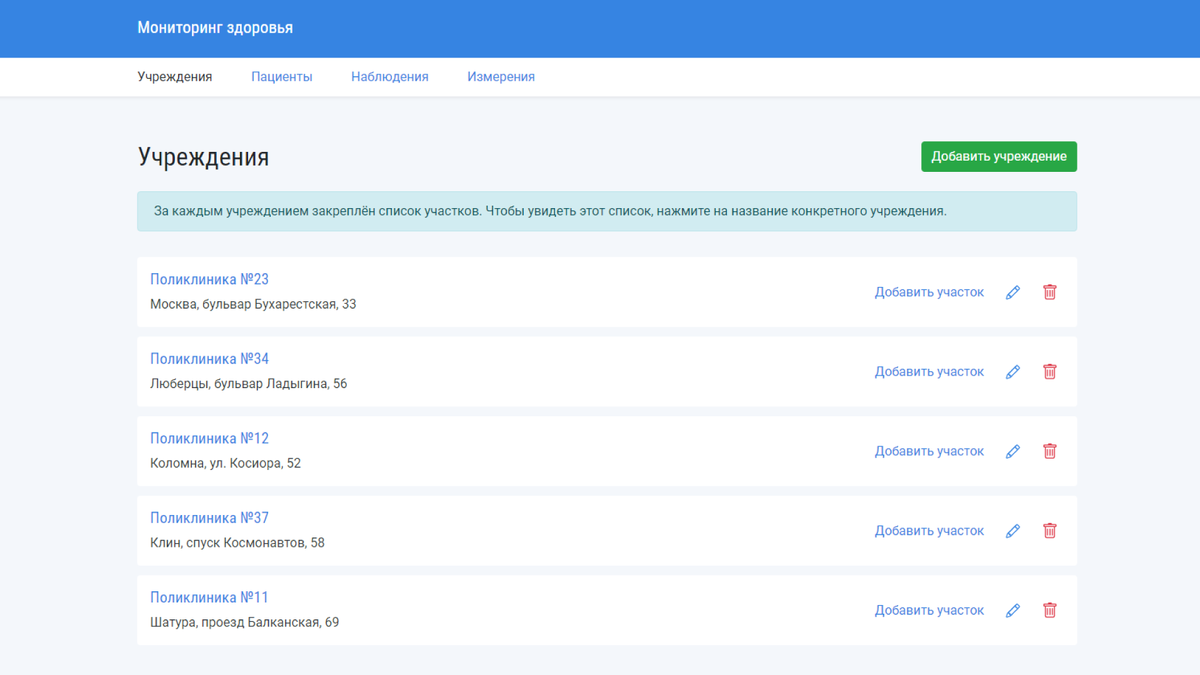Switch to the Пациенты tab
Screen dimensions: 1200x675
click(x=282, y=76)
